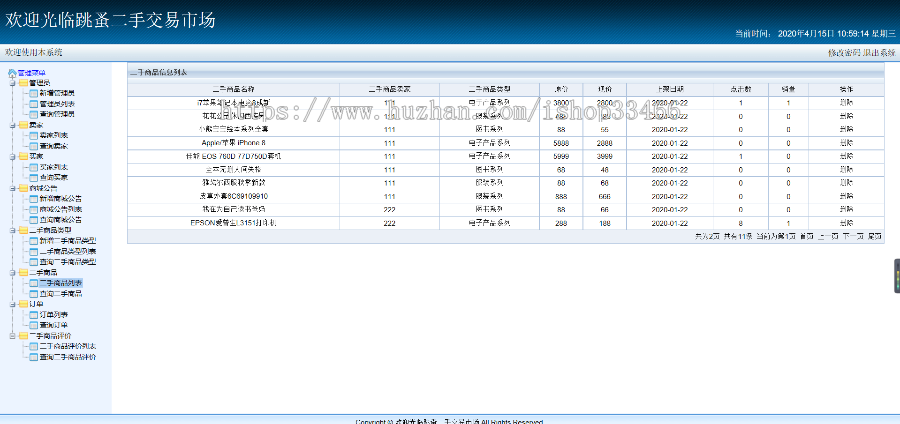Click the home icon beside 管理菜单
This screenshot has height=424, width=900.
12,73
